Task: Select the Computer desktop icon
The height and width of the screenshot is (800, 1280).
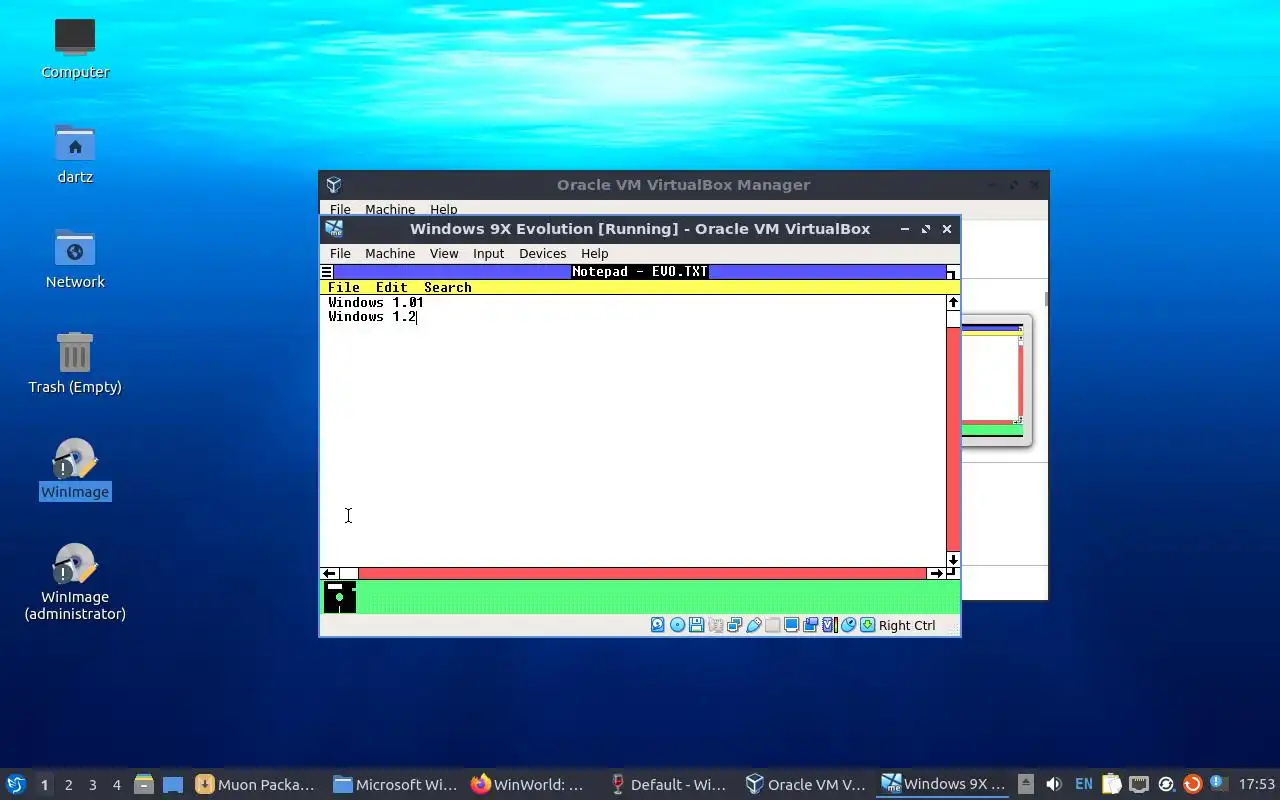Action: coord(75,49)
